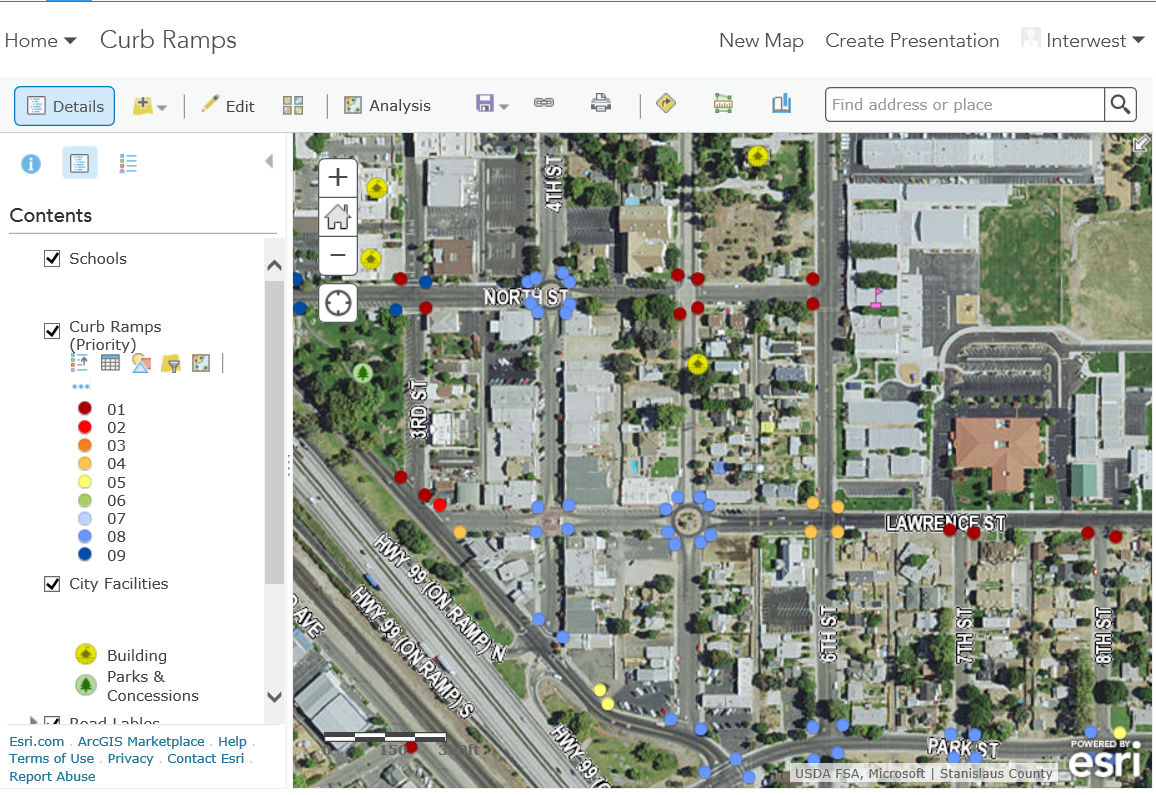This screenshot has width=1156, height=795.
Task: Open the attribute table for Curb Ramps
Action: coord(110,362)
